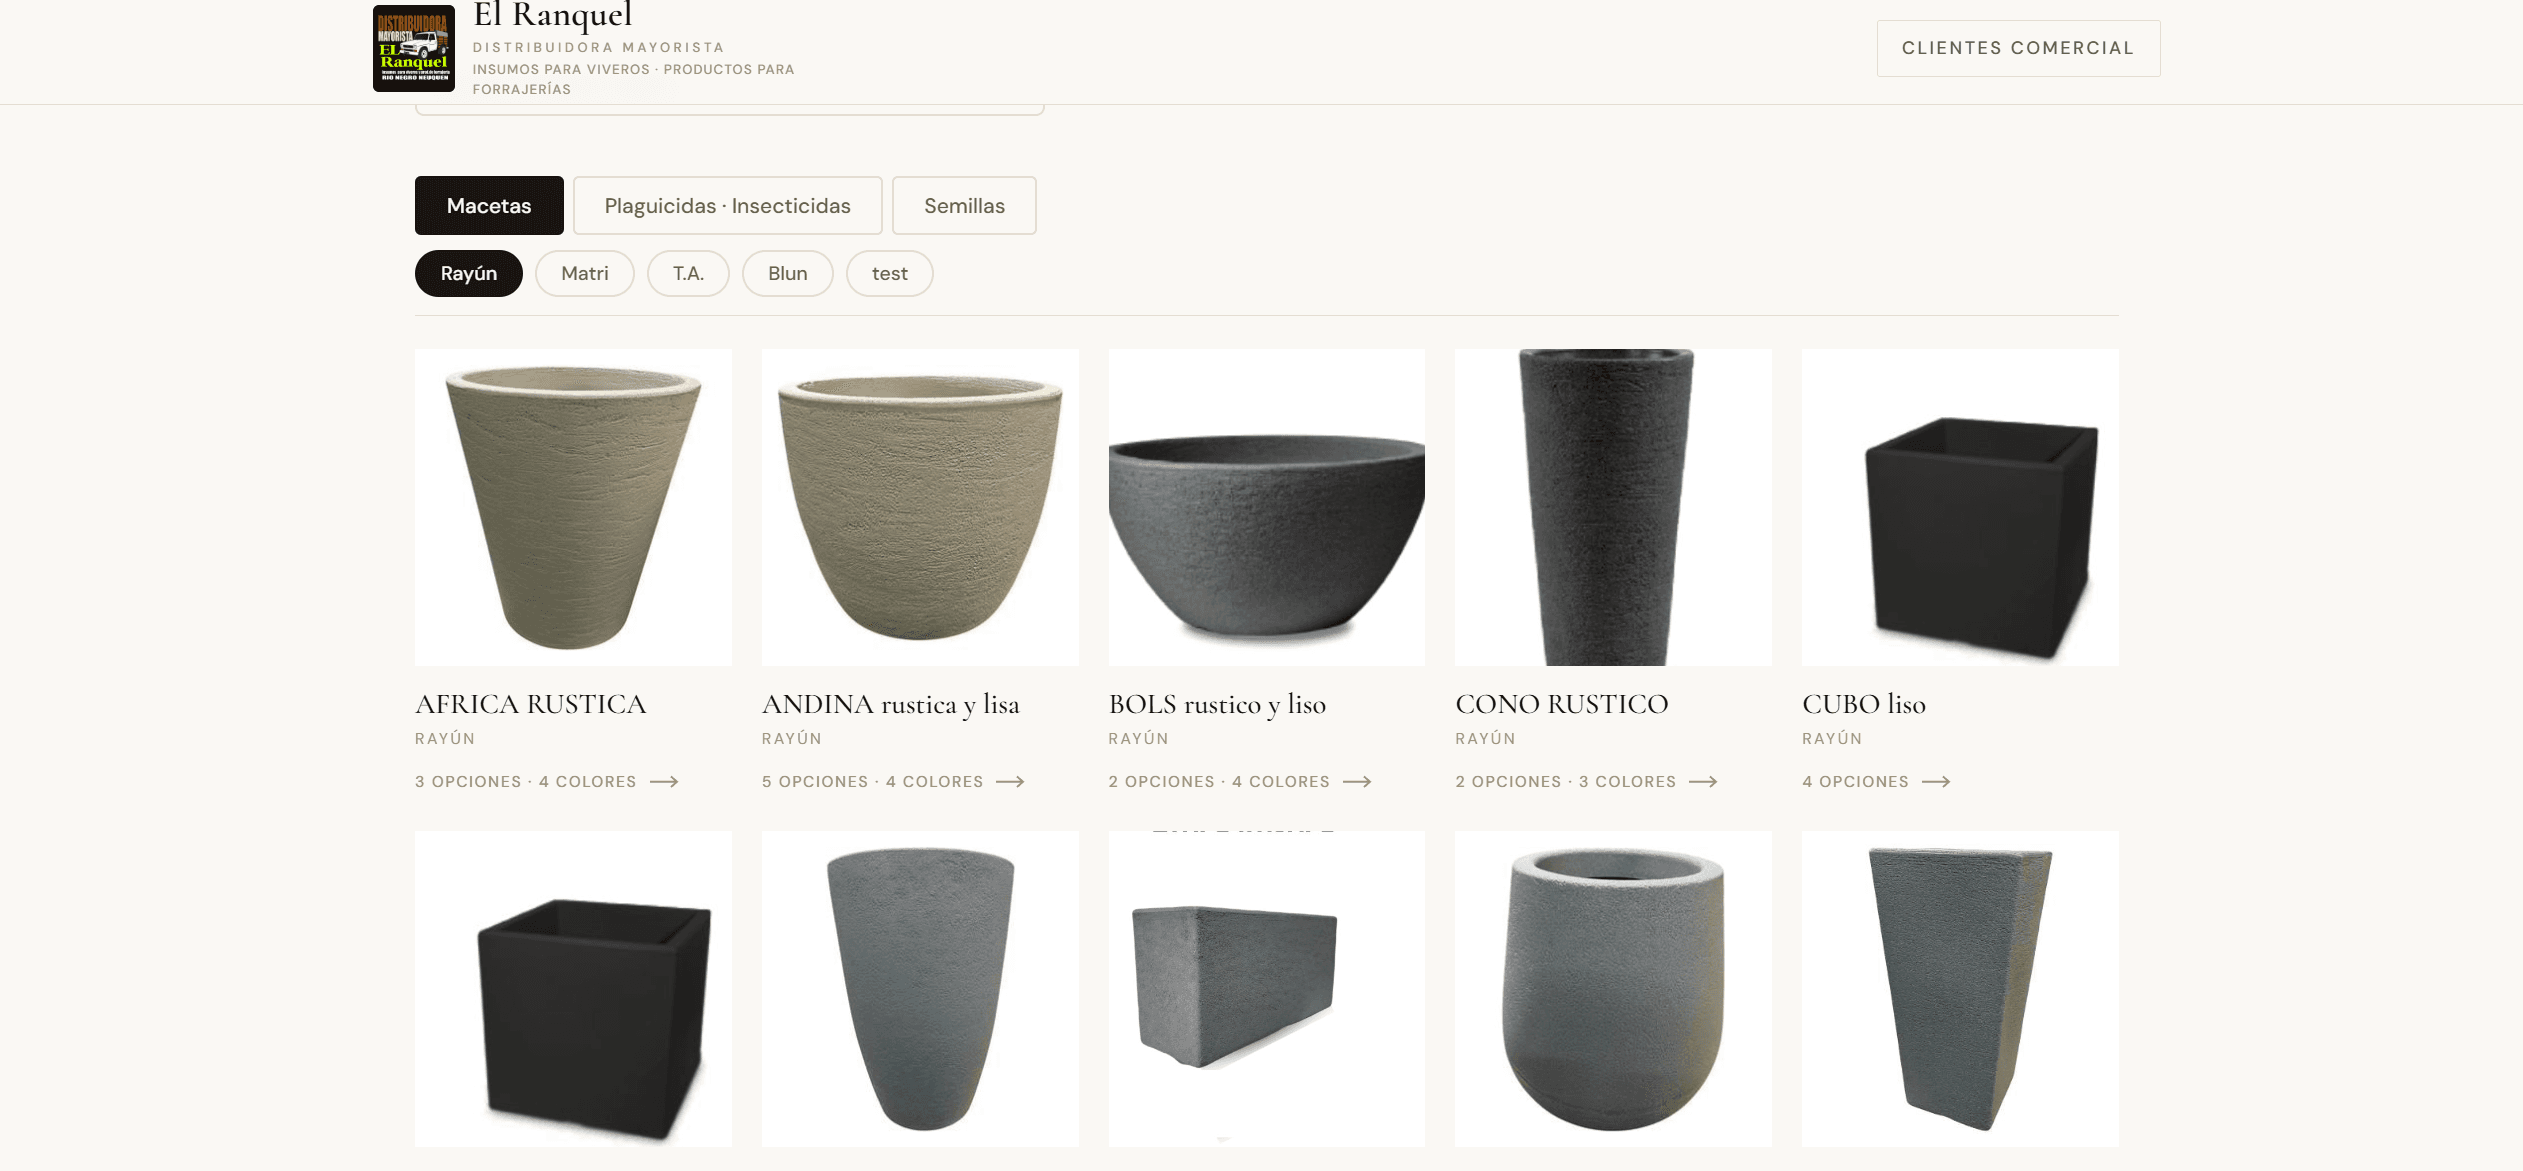Open the BOLS rustico y liso title
This screenshot has width=2523, height=1171.
(x=1217, y=705)
